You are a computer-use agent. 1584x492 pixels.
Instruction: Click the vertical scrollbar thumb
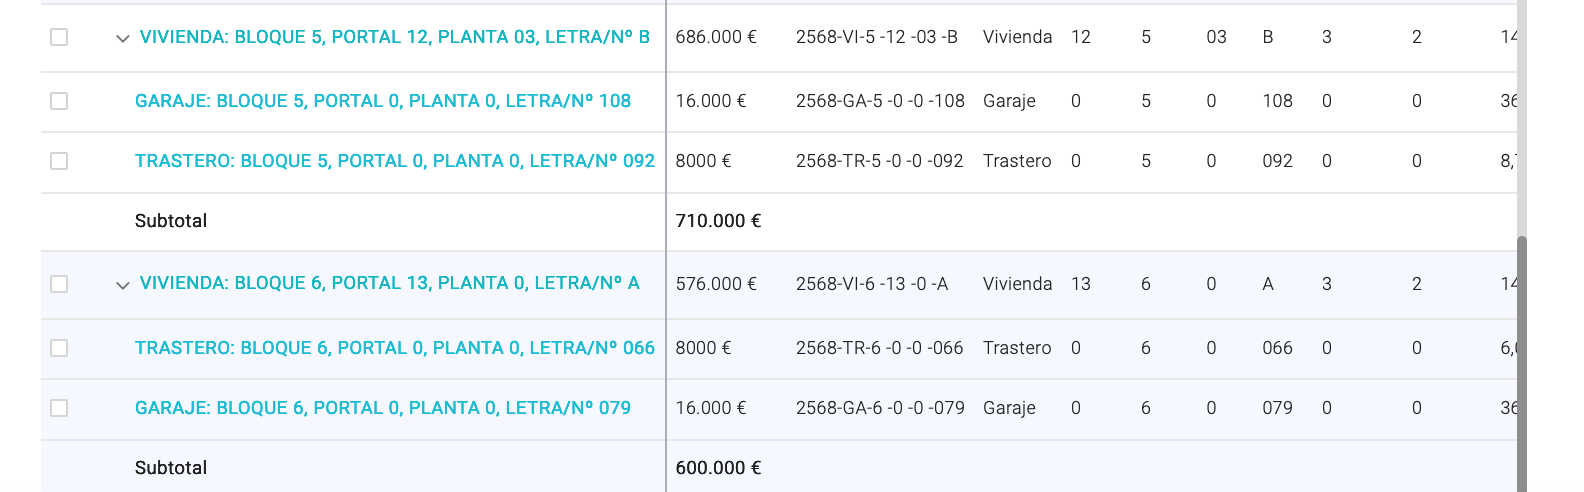[x=1522, y=364]
